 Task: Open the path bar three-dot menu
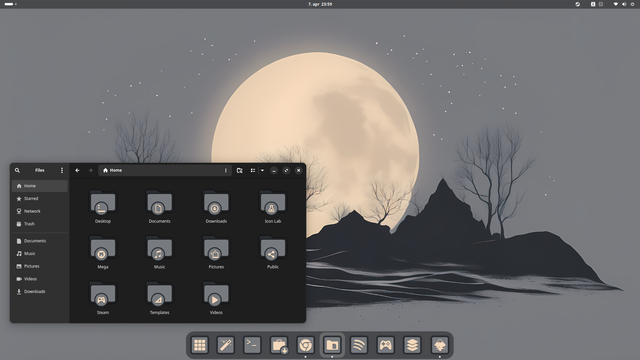click(x=225, y=170)
